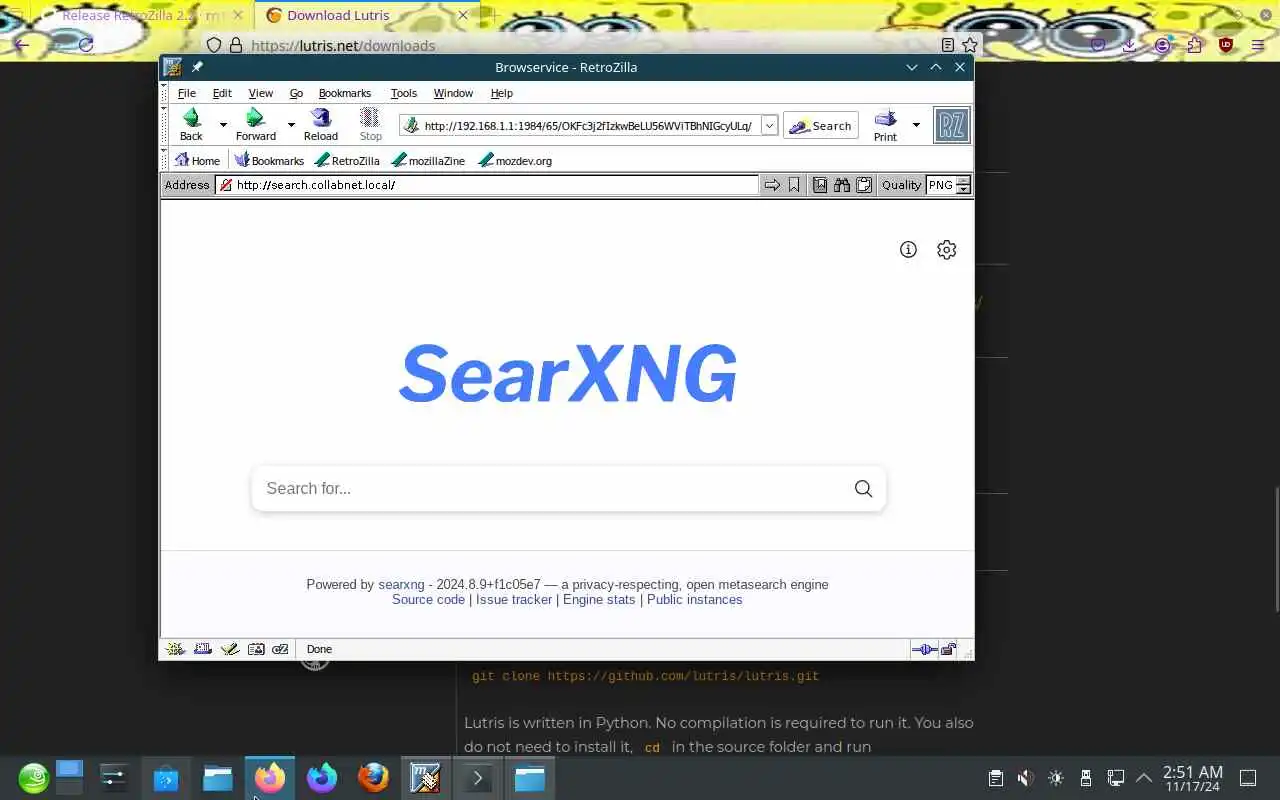This screenshot has width=1280, height=800.
Task: Click the volume icon in system tray
Action: click(1025, 778)
